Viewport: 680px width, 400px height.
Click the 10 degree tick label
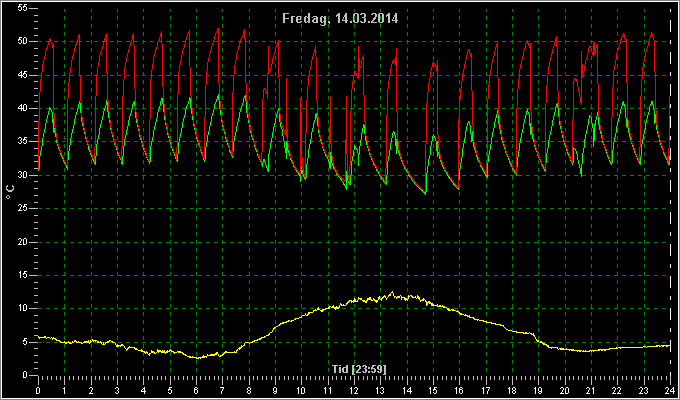click(23, 308)
